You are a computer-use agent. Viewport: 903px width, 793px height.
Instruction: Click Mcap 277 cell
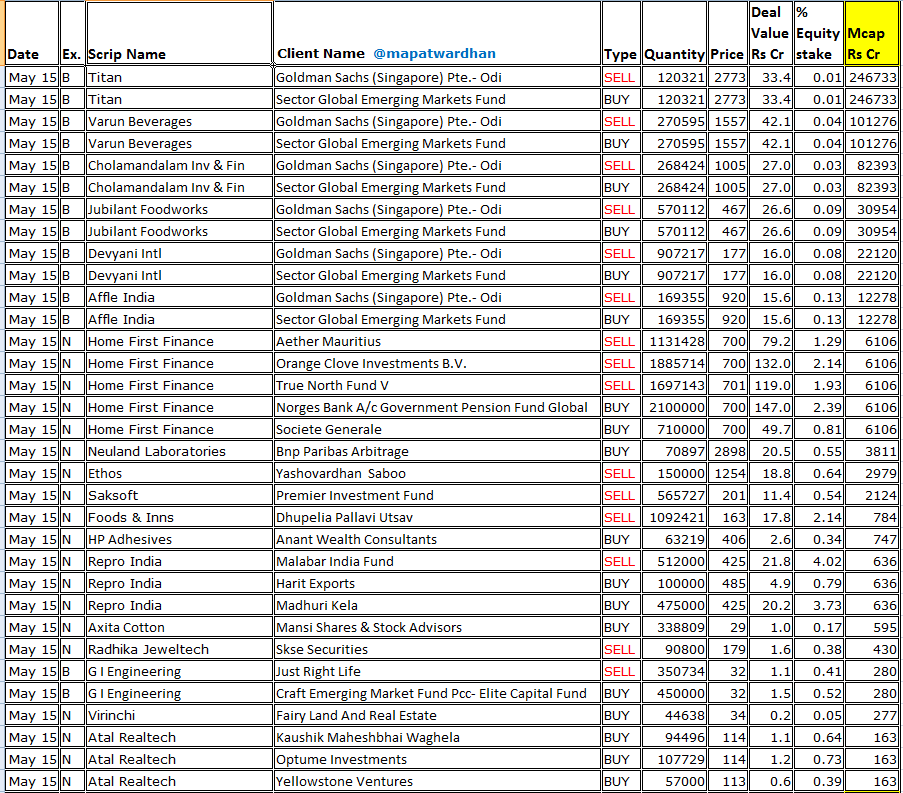[872, 715]
